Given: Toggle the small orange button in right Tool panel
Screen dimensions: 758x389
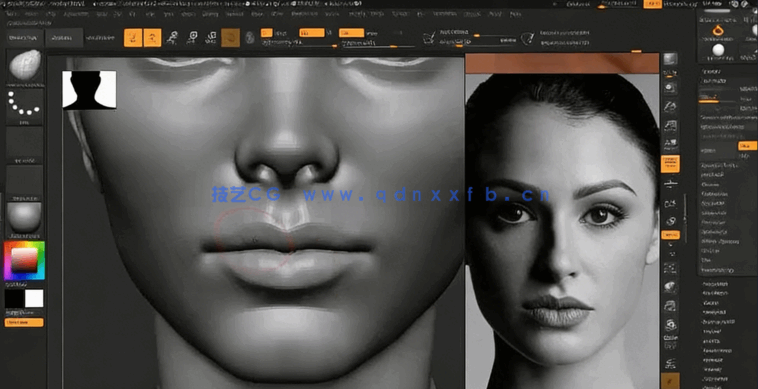Looking at the screenshot, I should click(x=747, y=145).
